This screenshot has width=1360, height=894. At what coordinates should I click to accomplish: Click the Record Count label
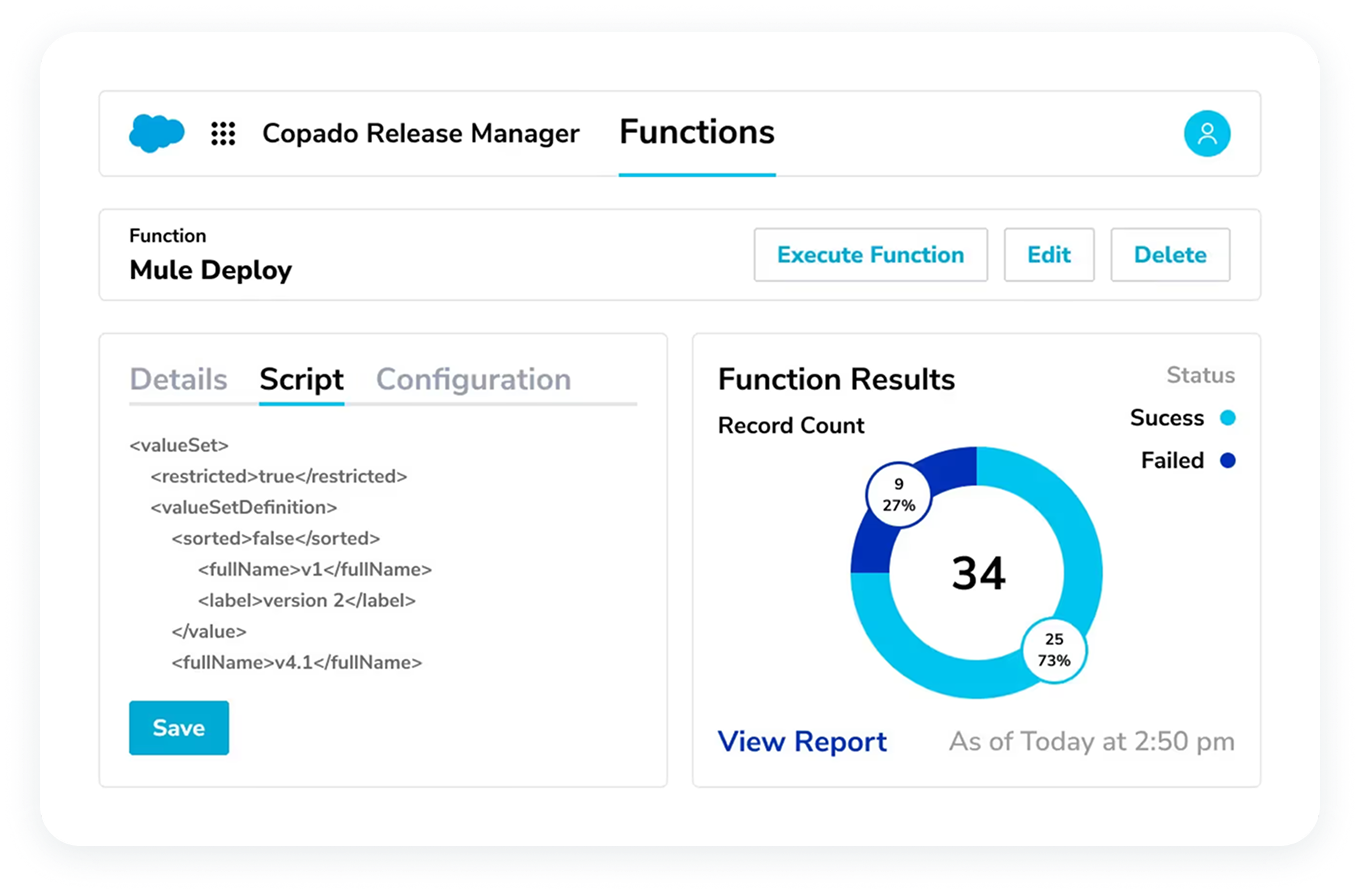click(x=791, y=425)
